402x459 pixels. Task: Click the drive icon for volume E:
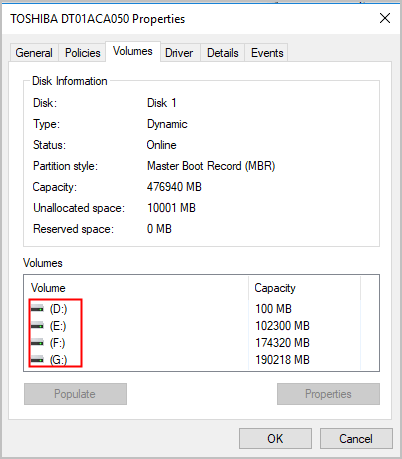point(37,326)
